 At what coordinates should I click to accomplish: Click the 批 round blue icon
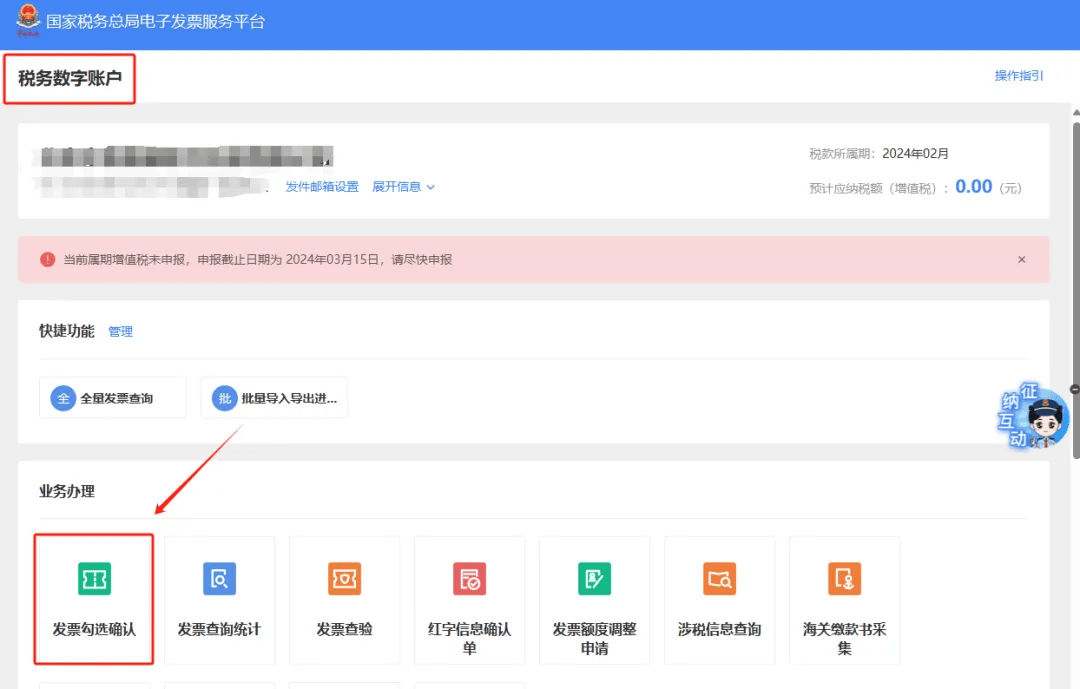pos(225,398)
